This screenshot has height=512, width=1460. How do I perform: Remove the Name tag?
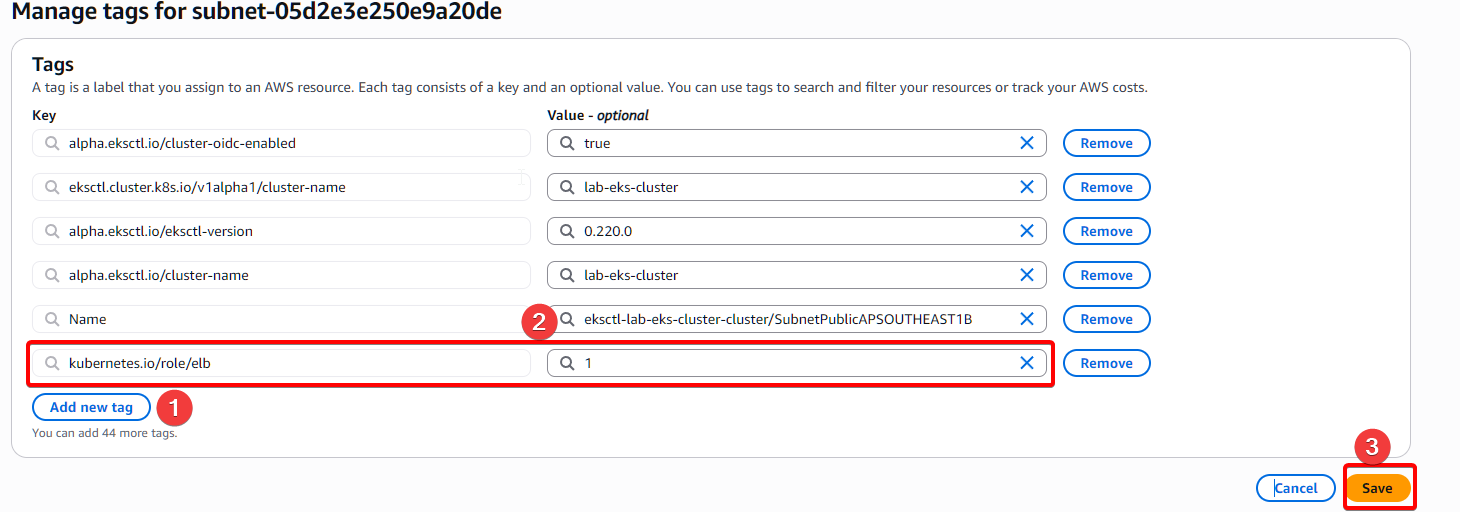click(x=1106, y=319)
